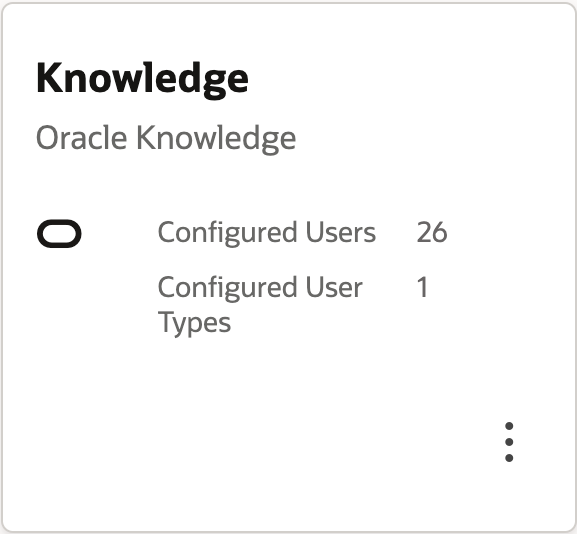This screenshot has width=577, height=534.
Task: Open the Knowledge application card
Action: tap(288, 267)
